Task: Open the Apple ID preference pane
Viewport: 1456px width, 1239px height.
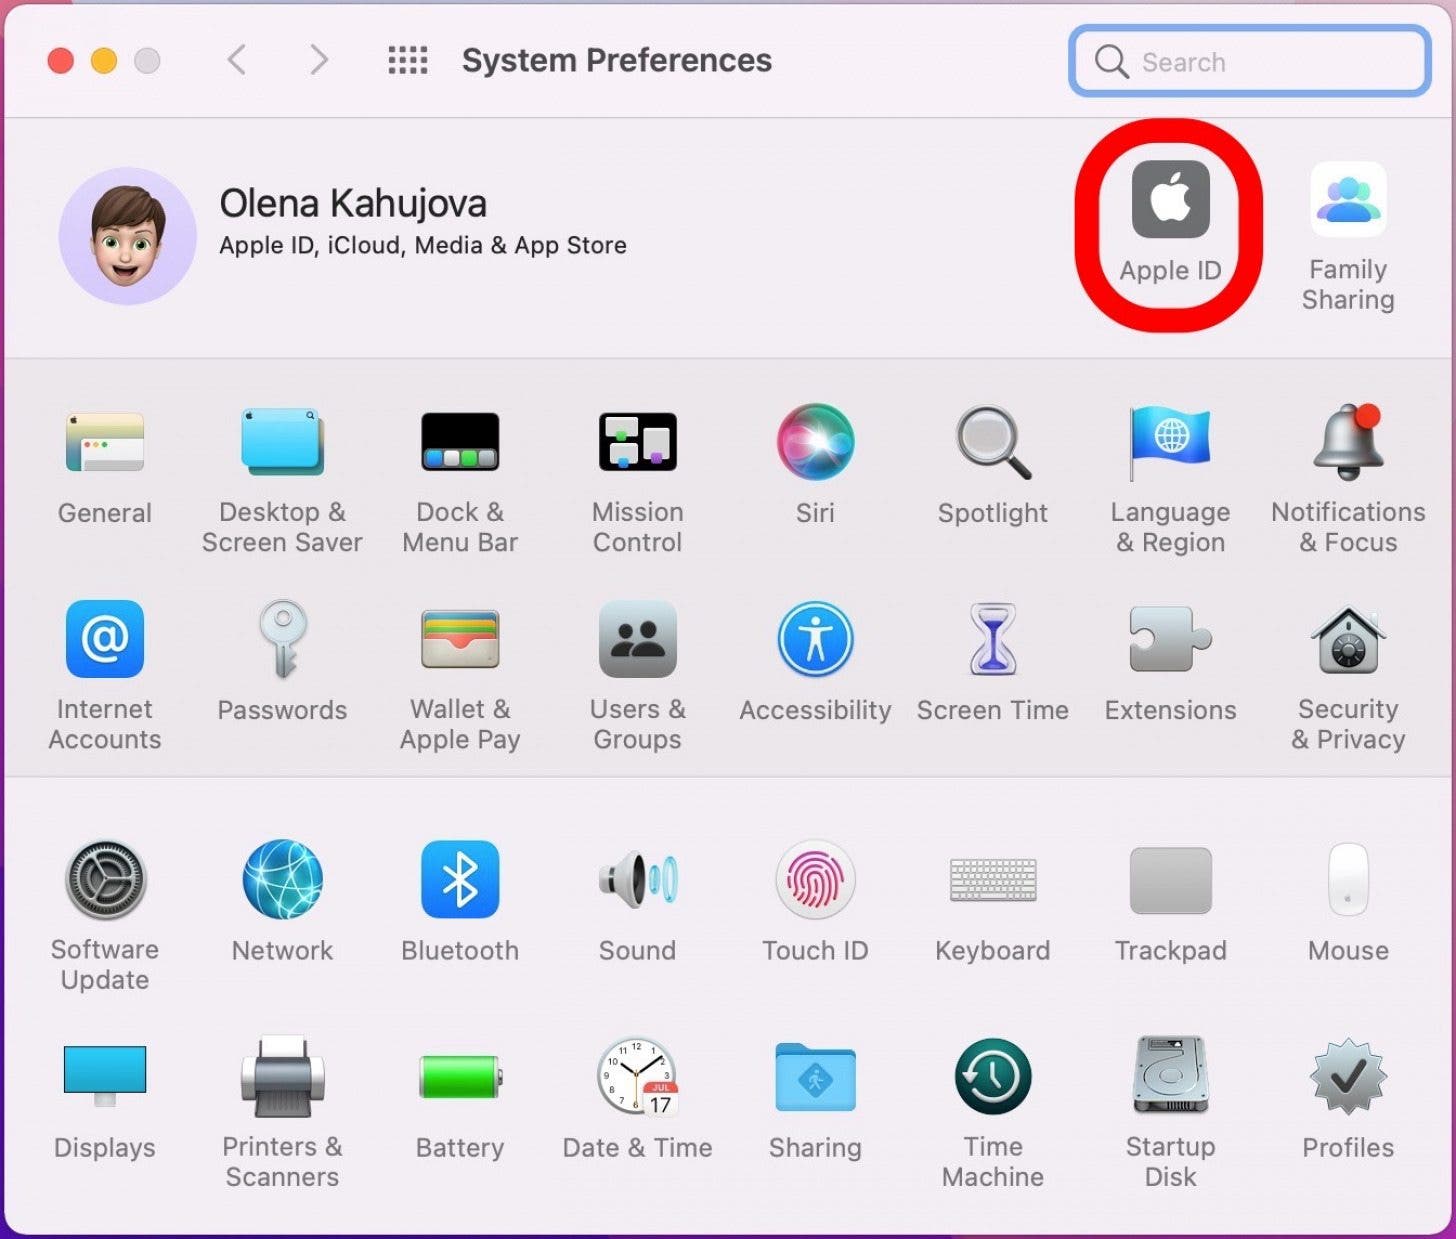Action: point(1169,201)
